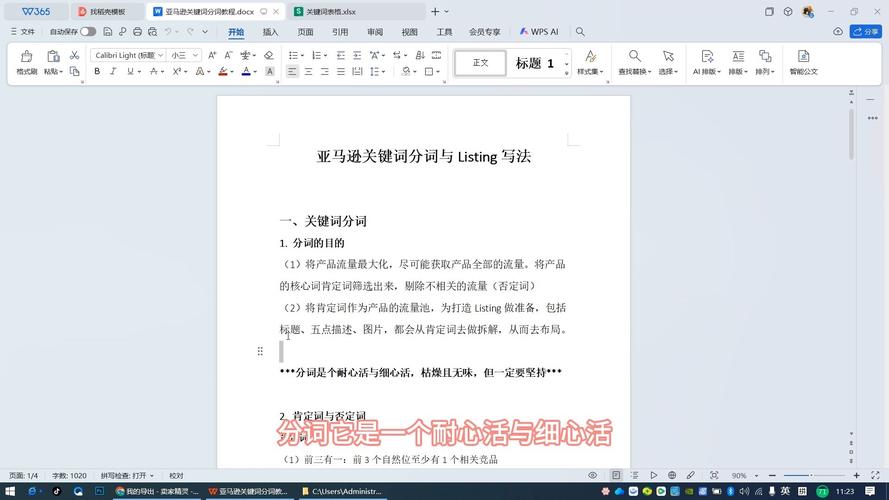Click the fullscreen icon in status bar
The height and width of the screenshot is (500, 889).
click(x=875, y=475)
